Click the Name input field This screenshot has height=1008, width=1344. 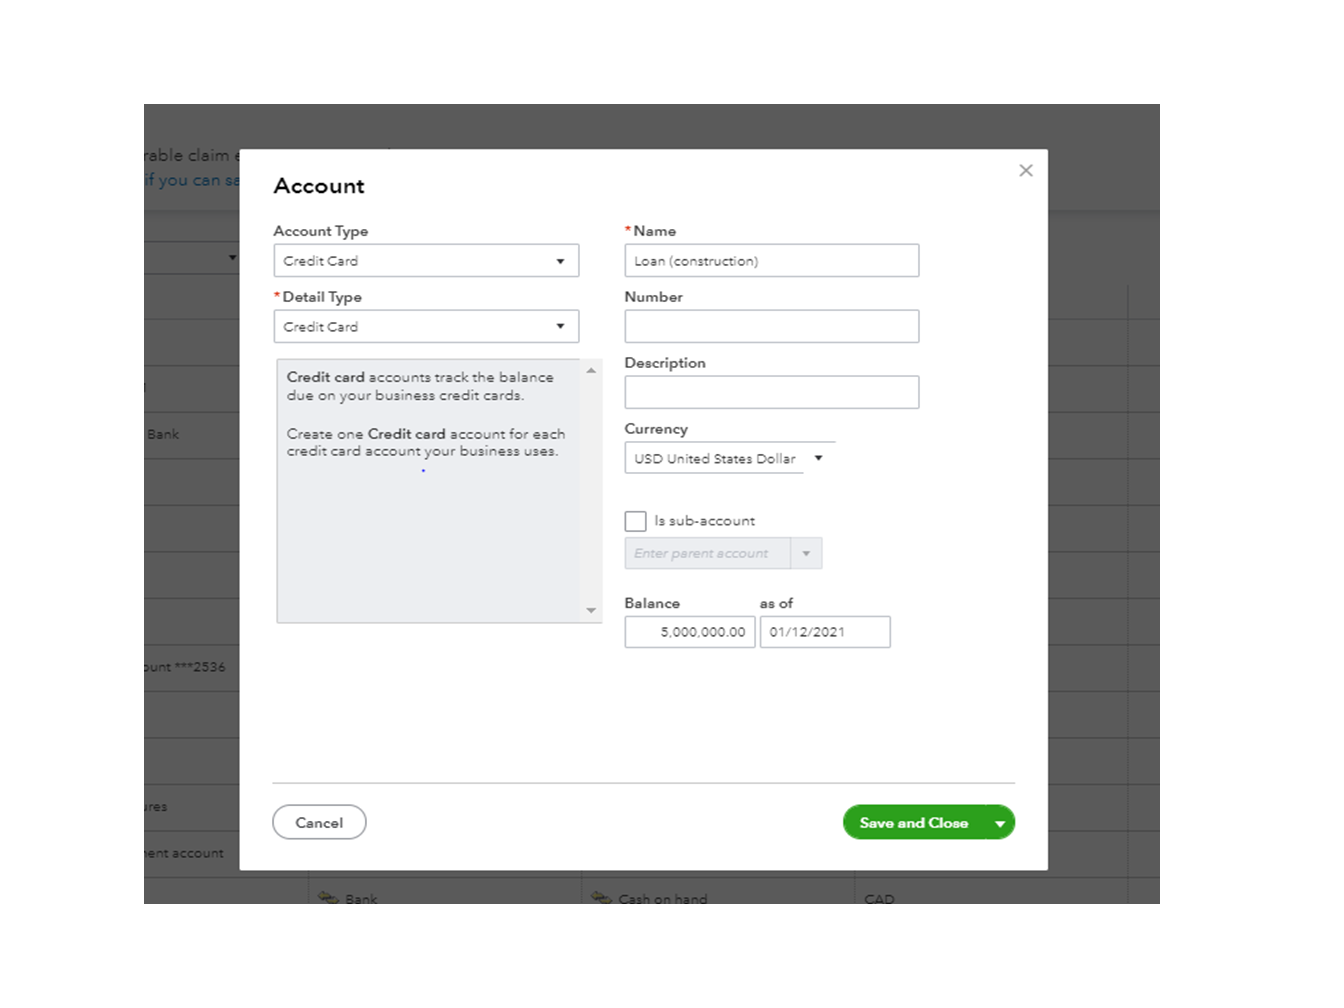tap(772, 261)
